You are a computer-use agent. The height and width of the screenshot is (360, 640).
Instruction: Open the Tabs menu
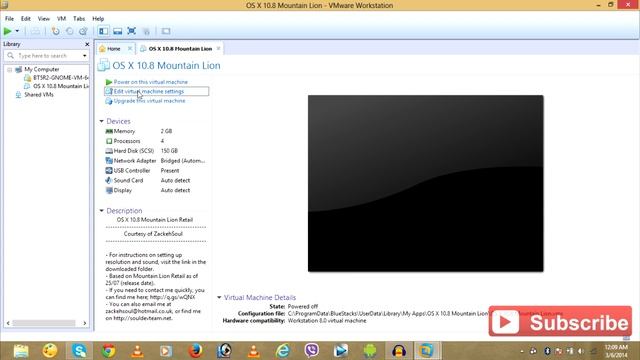pyautogui.click(x=79, y=19)
